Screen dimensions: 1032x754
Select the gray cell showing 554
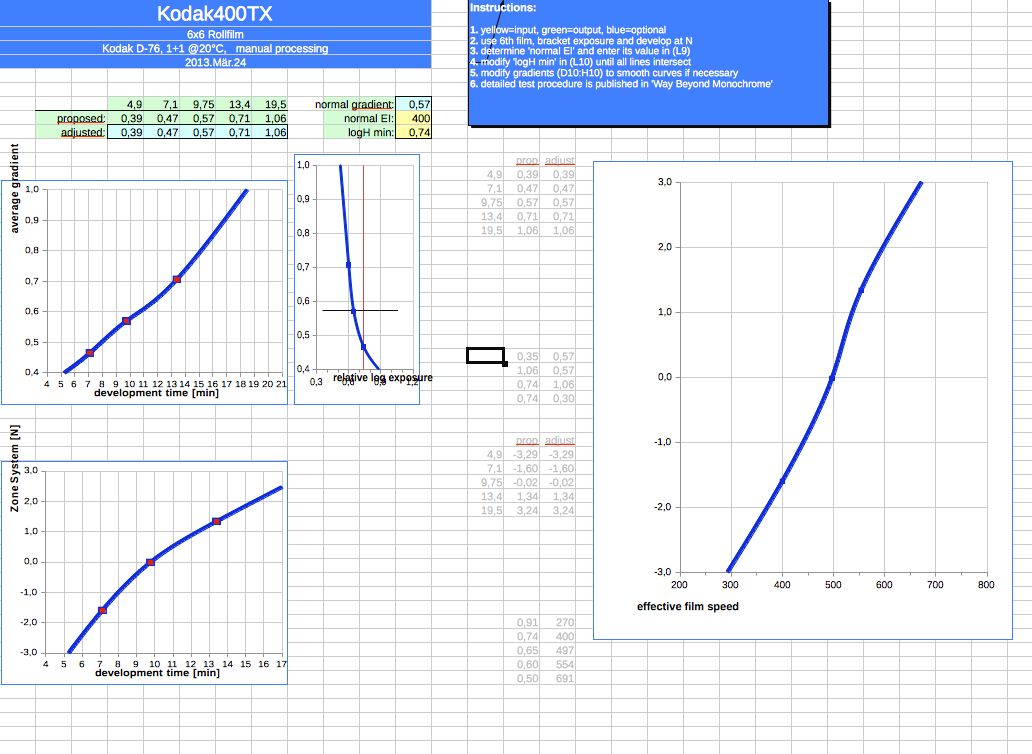coord(557,665)
